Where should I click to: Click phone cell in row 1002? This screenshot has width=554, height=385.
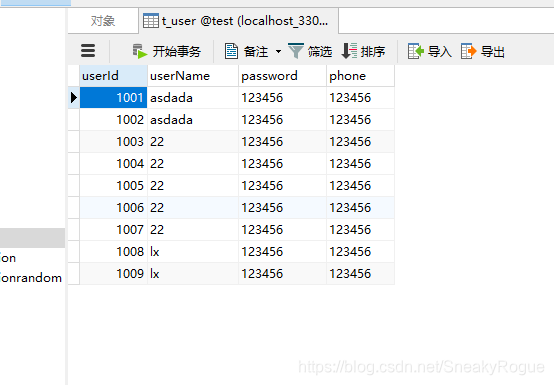(x=360, y=120)
